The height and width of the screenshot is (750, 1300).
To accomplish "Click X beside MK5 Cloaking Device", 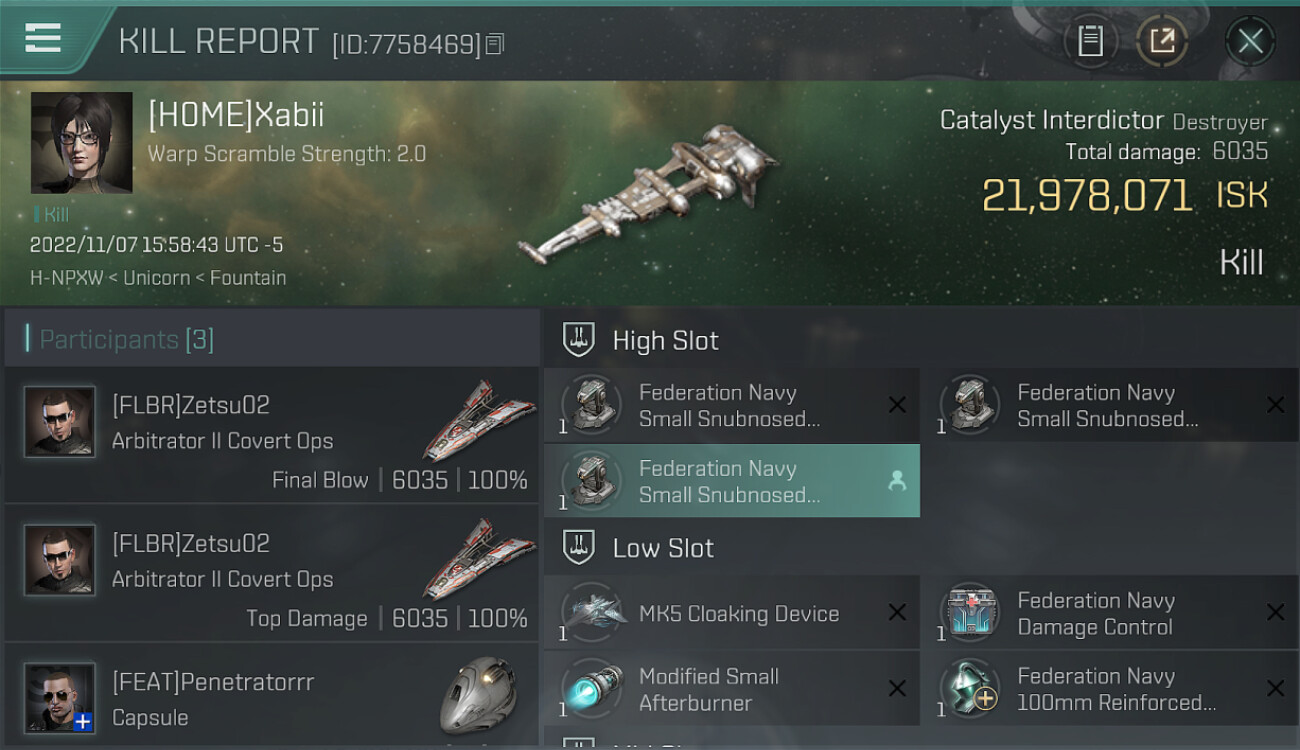I will [x=897, y=613].
